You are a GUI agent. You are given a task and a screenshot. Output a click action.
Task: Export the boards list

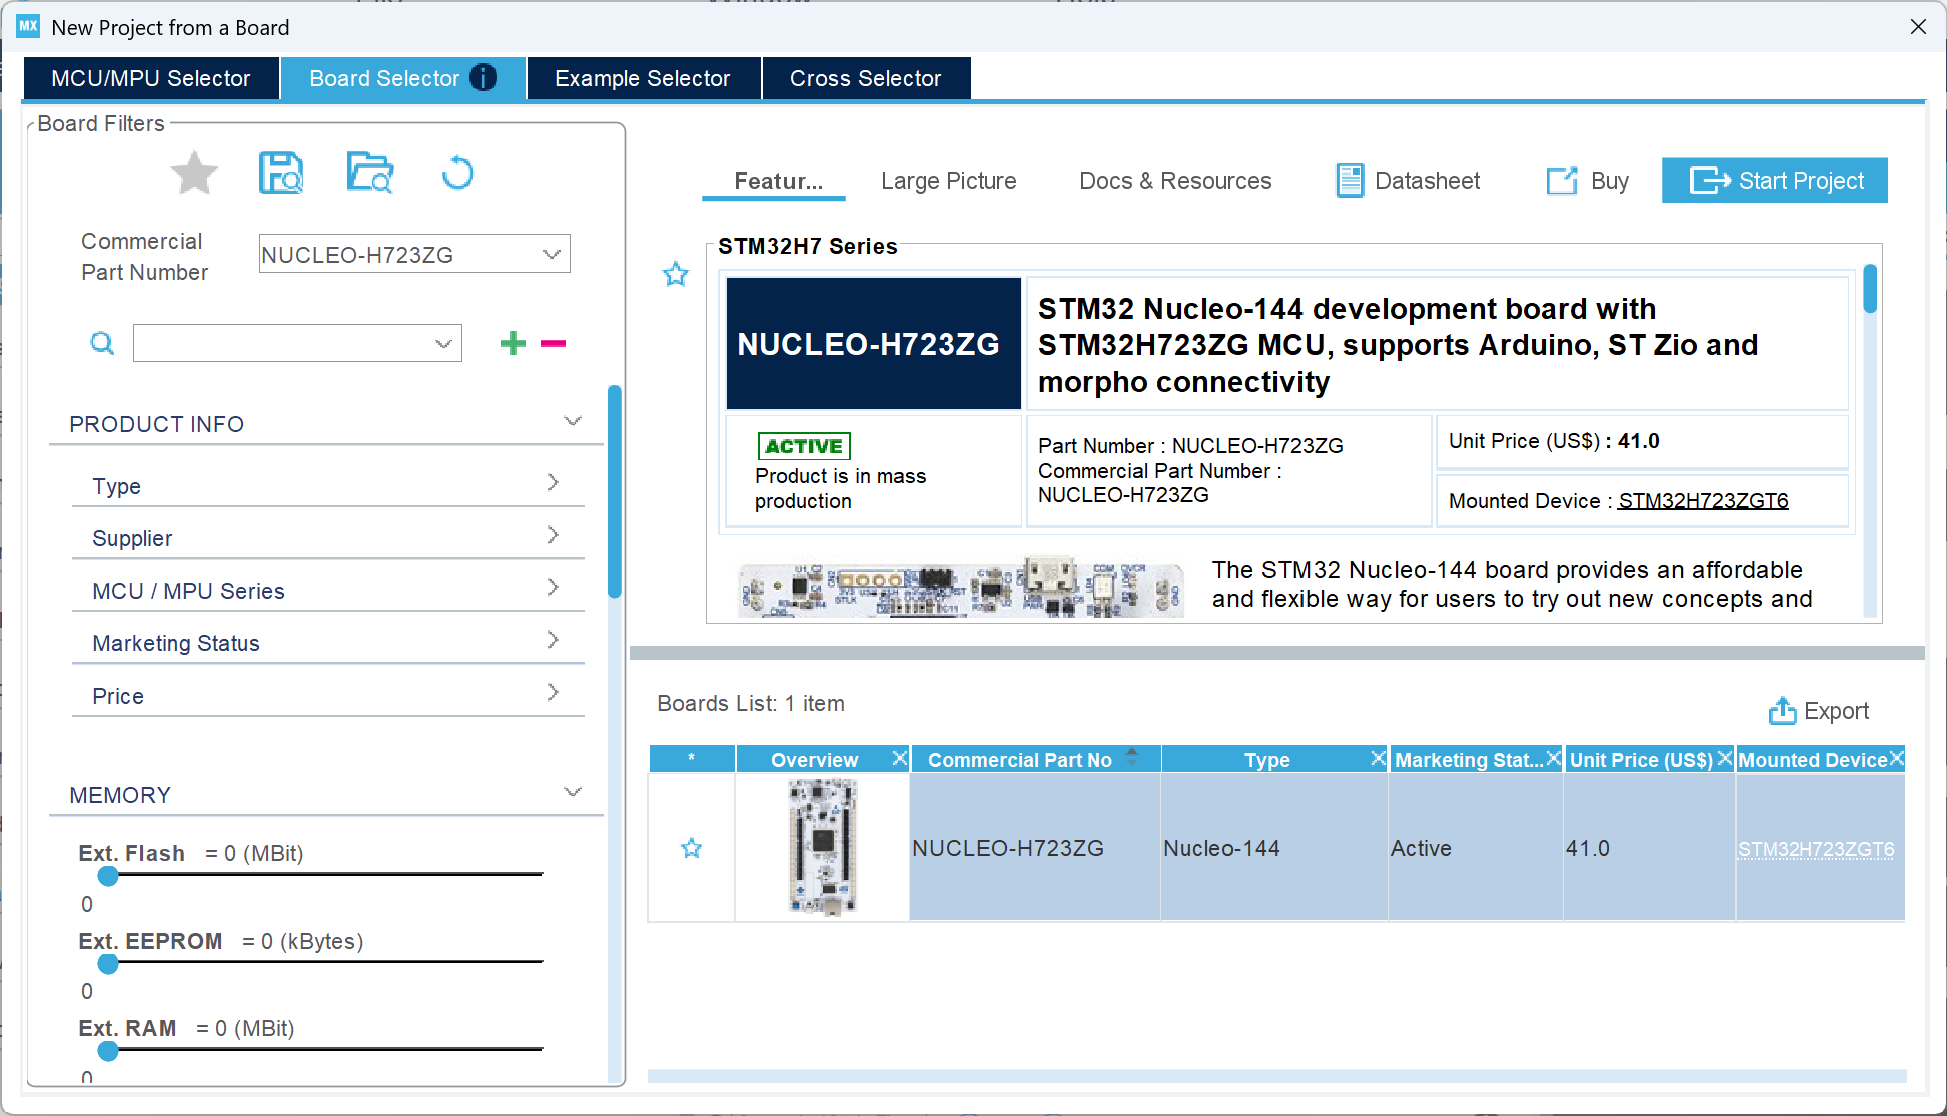click(1819, 711)
